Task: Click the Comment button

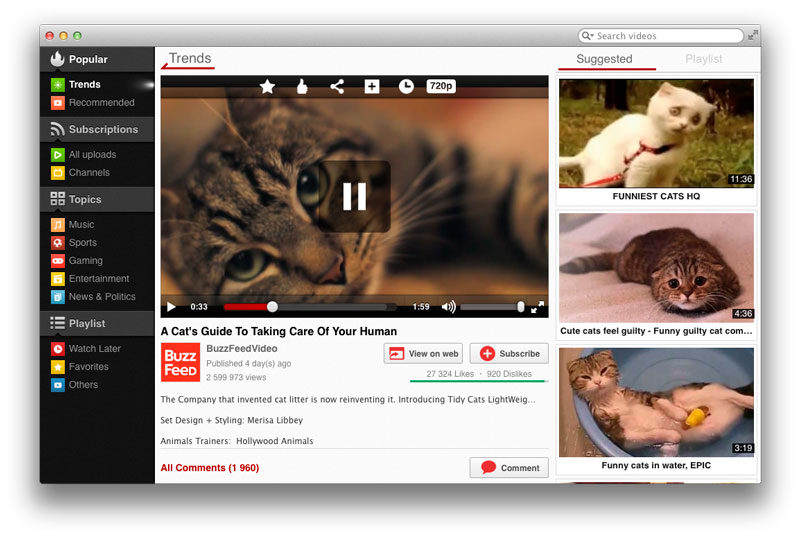Action: click(509, 468)
